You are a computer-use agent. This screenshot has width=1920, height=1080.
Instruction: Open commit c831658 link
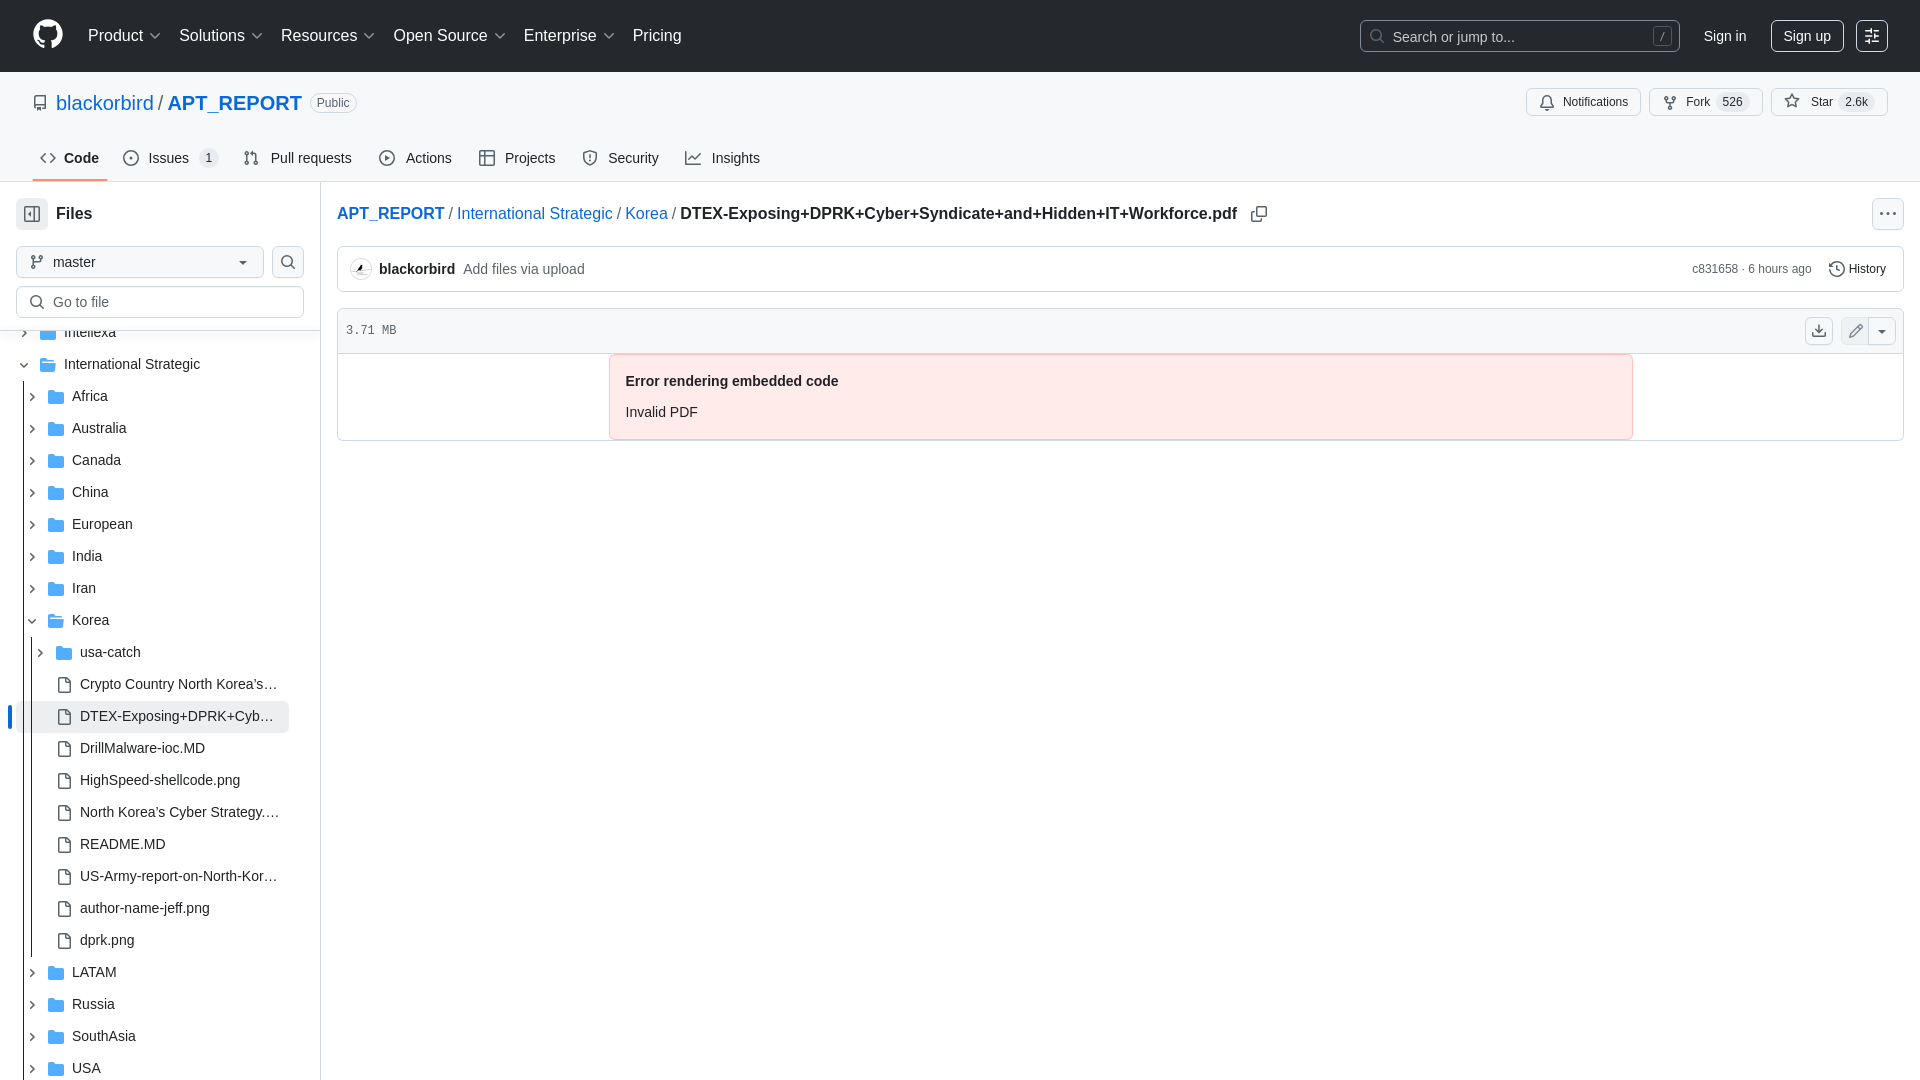1714,269
